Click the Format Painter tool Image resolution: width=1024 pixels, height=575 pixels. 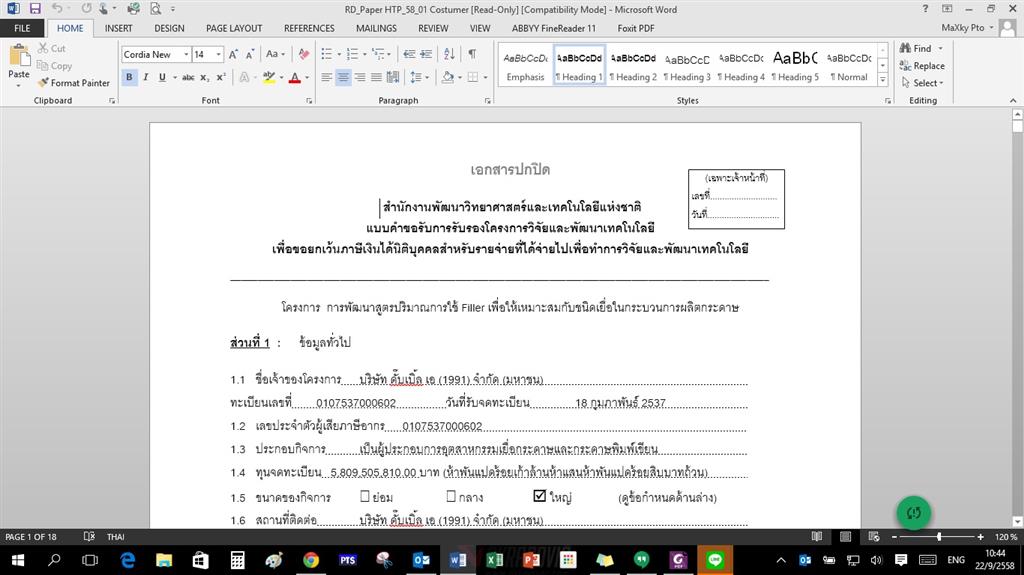click(73, 83)
